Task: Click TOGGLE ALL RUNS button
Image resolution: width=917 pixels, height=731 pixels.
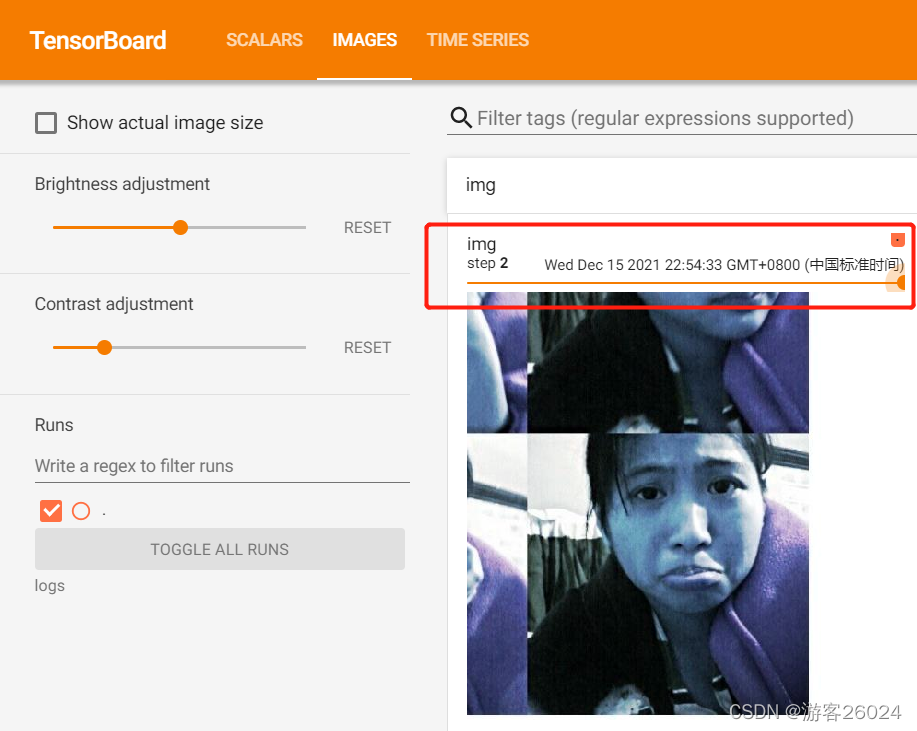Action: pos(220,549)
